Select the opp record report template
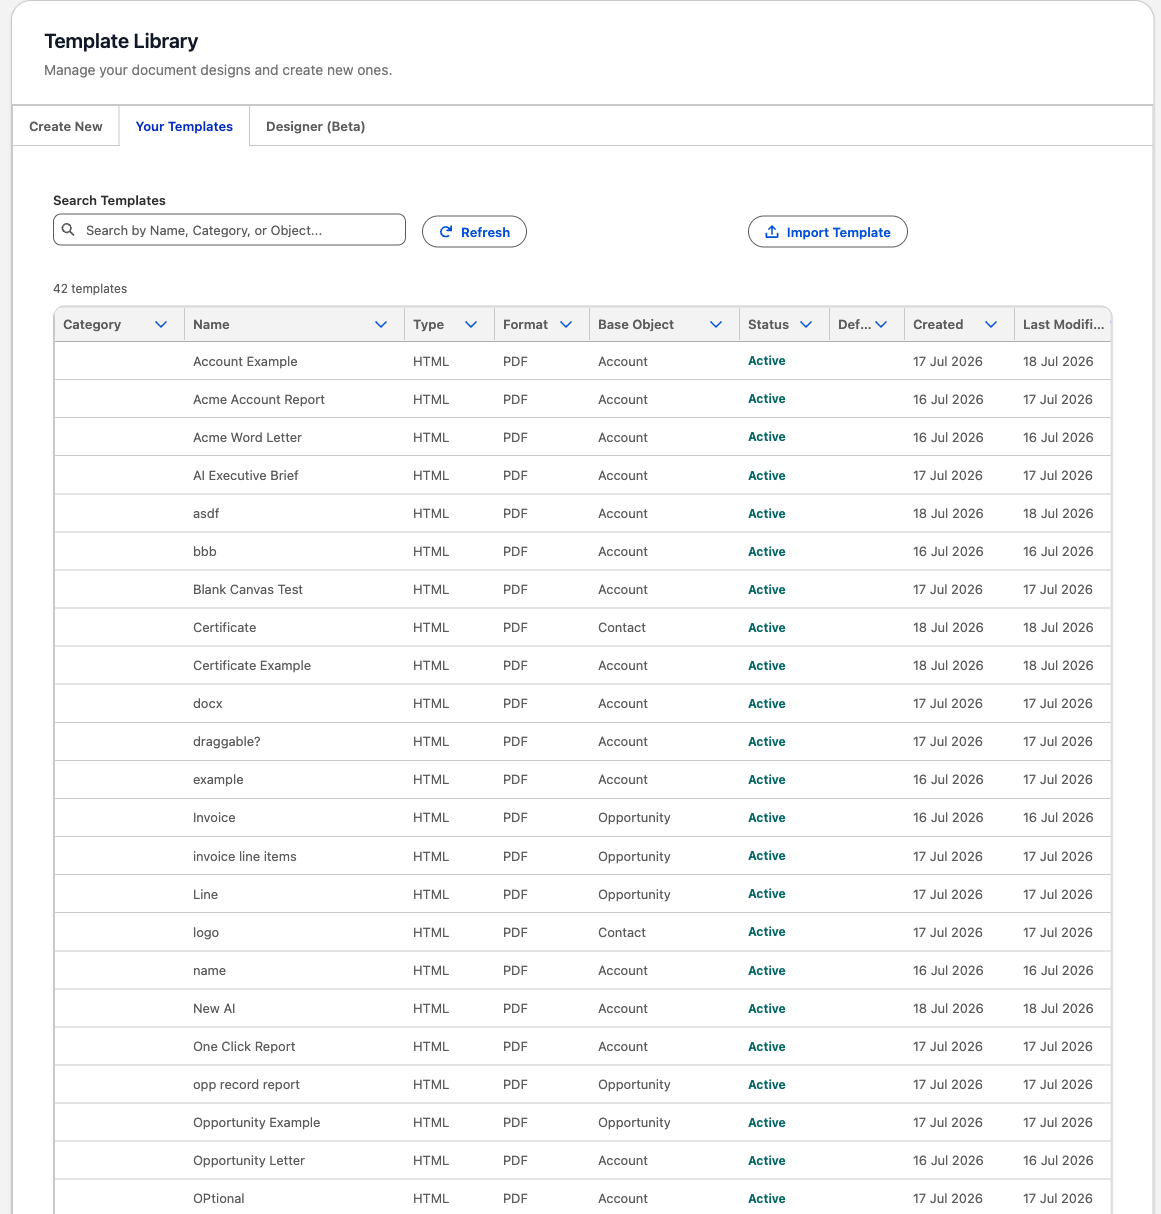 [x=246, y=1084]
